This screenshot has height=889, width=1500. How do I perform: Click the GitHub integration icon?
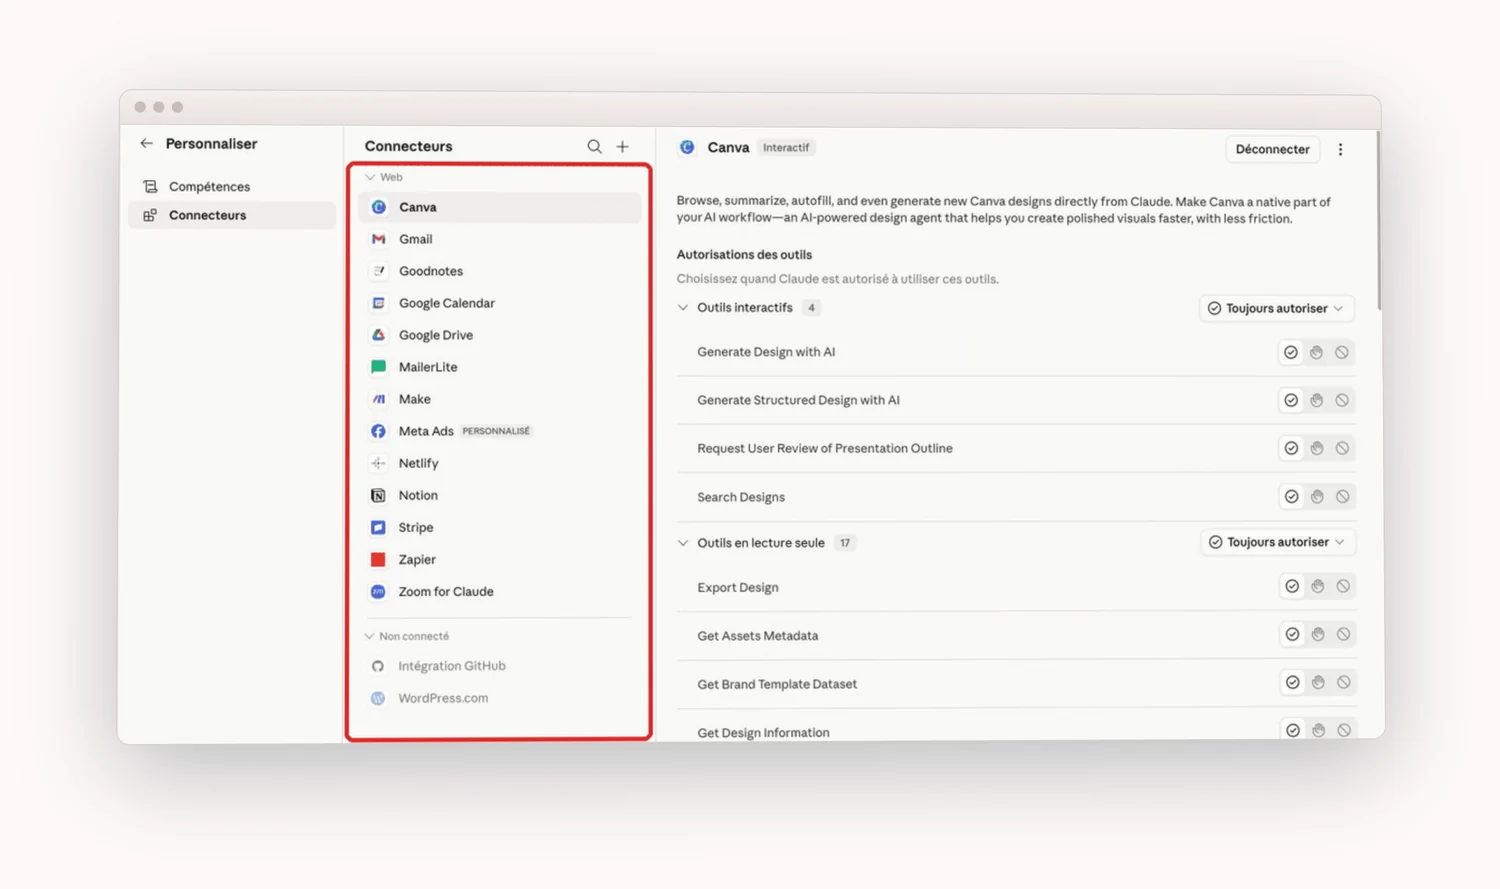click(378, 666)
